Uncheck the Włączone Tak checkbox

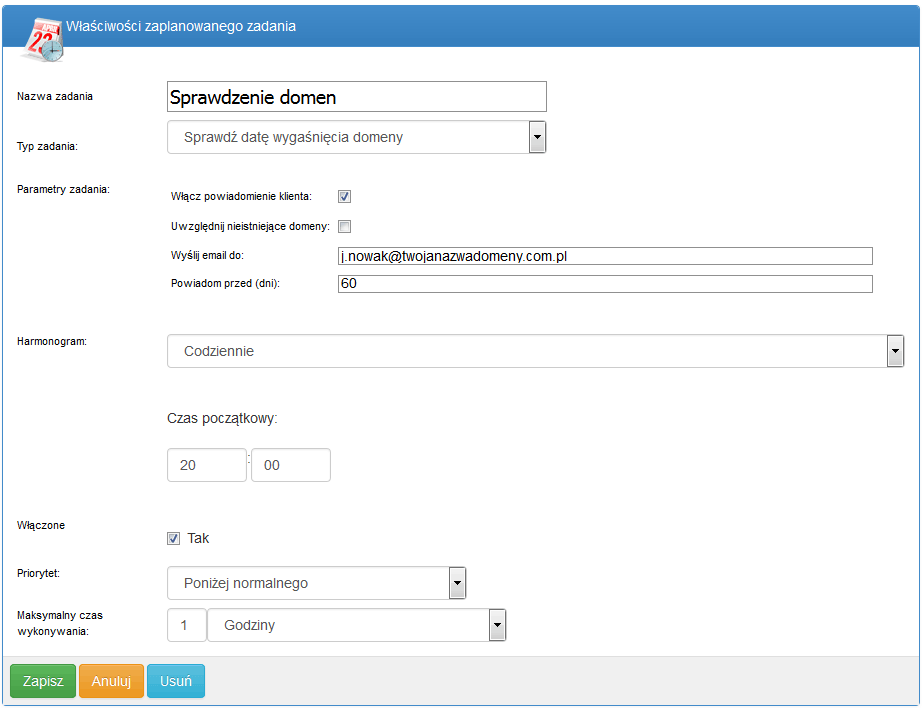(173, 538)
